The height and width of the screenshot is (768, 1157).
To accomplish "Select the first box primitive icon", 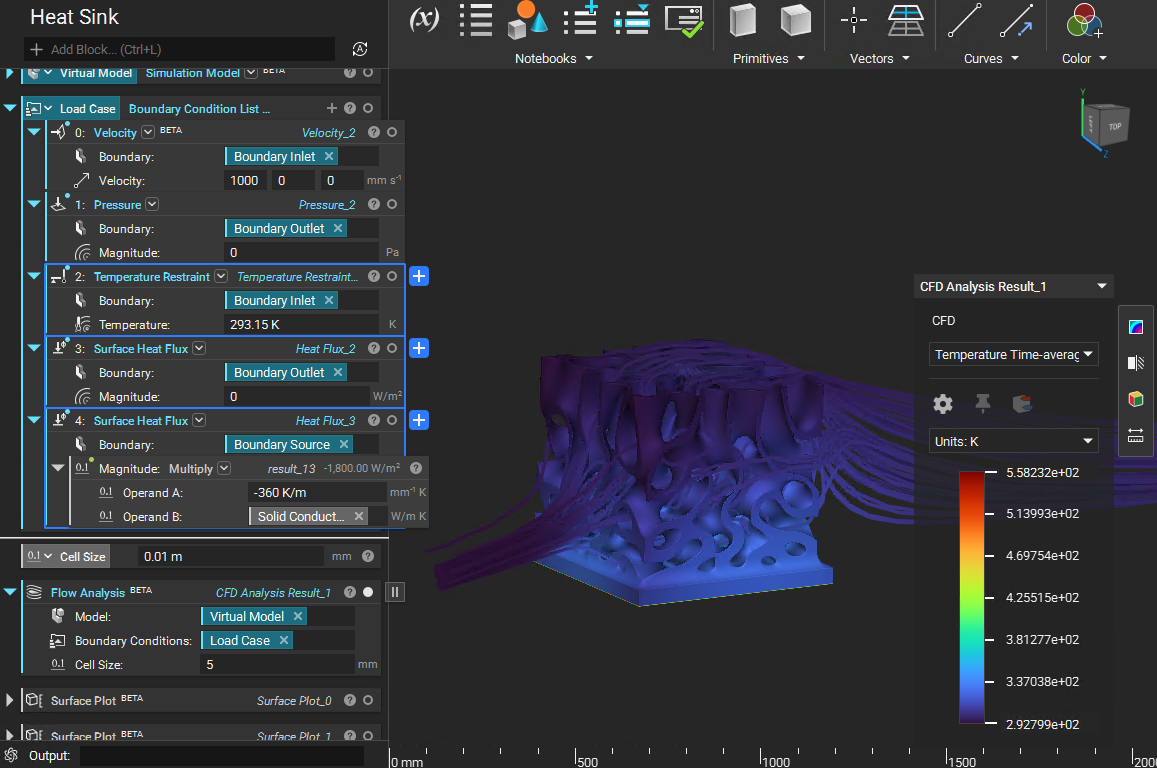I will tap(743, 20).
